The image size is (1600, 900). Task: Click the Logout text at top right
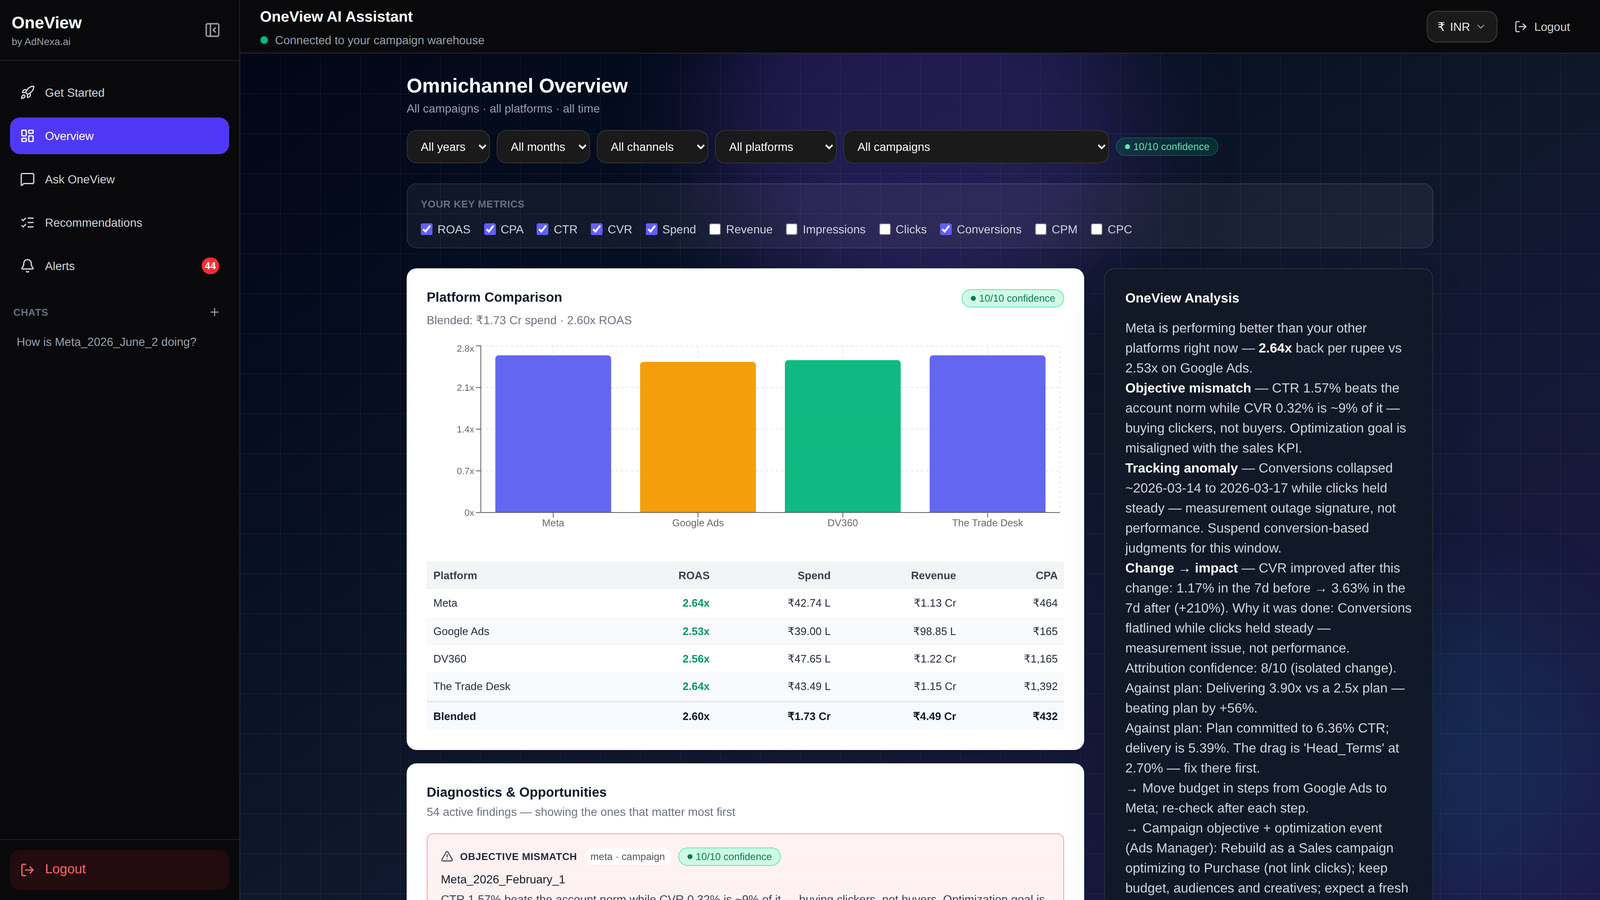(x=1552, y=27)
